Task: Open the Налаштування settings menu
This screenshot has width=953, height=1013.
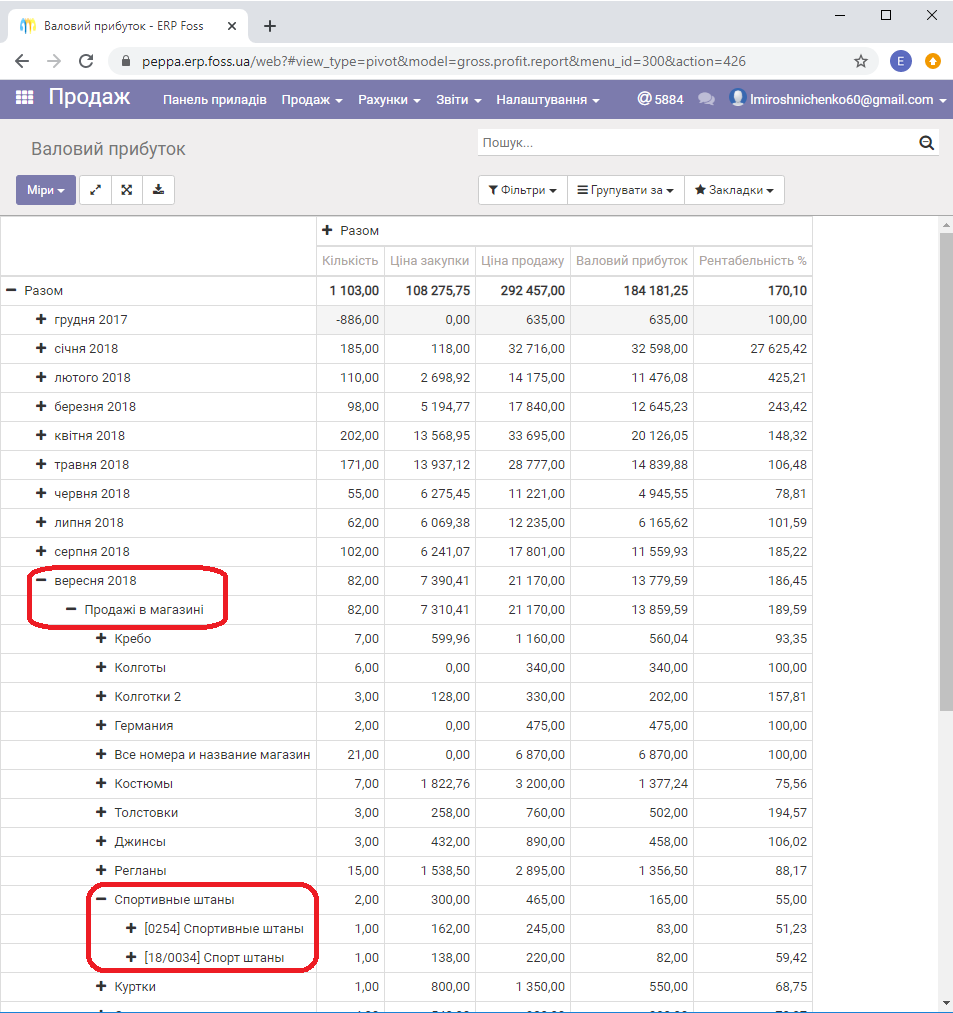Action: point(548,99)
